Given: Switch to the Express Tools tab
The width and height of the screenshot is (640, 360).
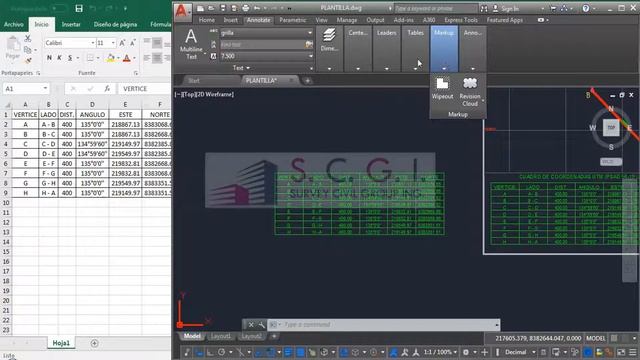Looking at the screenshot, I should coord(461,20).
